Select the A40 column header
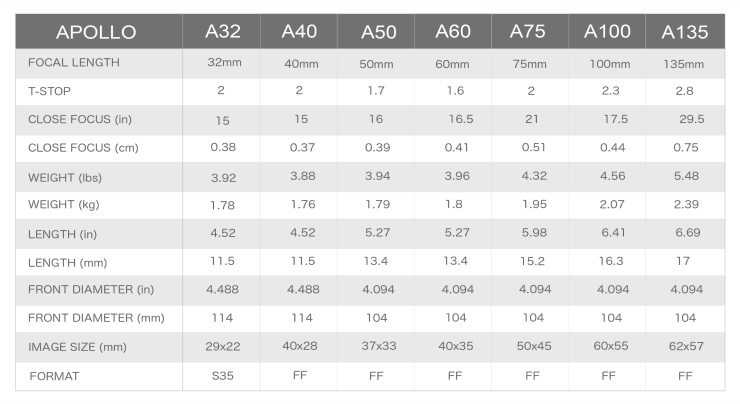Screen dimensions: 740x404 (300, 31)
